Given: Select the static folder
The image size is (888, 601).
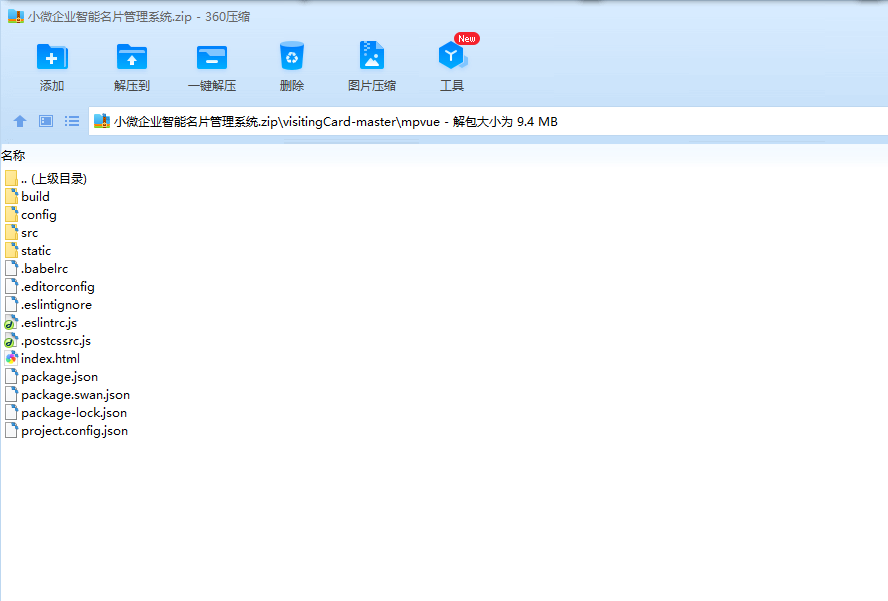Looking at the screenshot, I should point(28,251).
